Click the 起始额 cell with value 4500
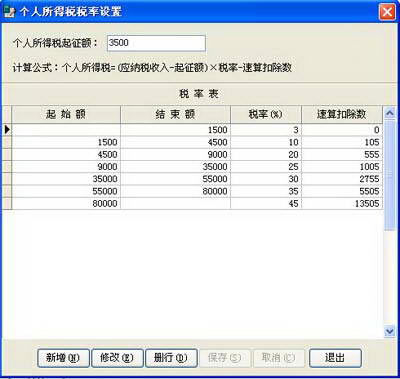Viewport: 400px width, 379px height. coord(66,155)
